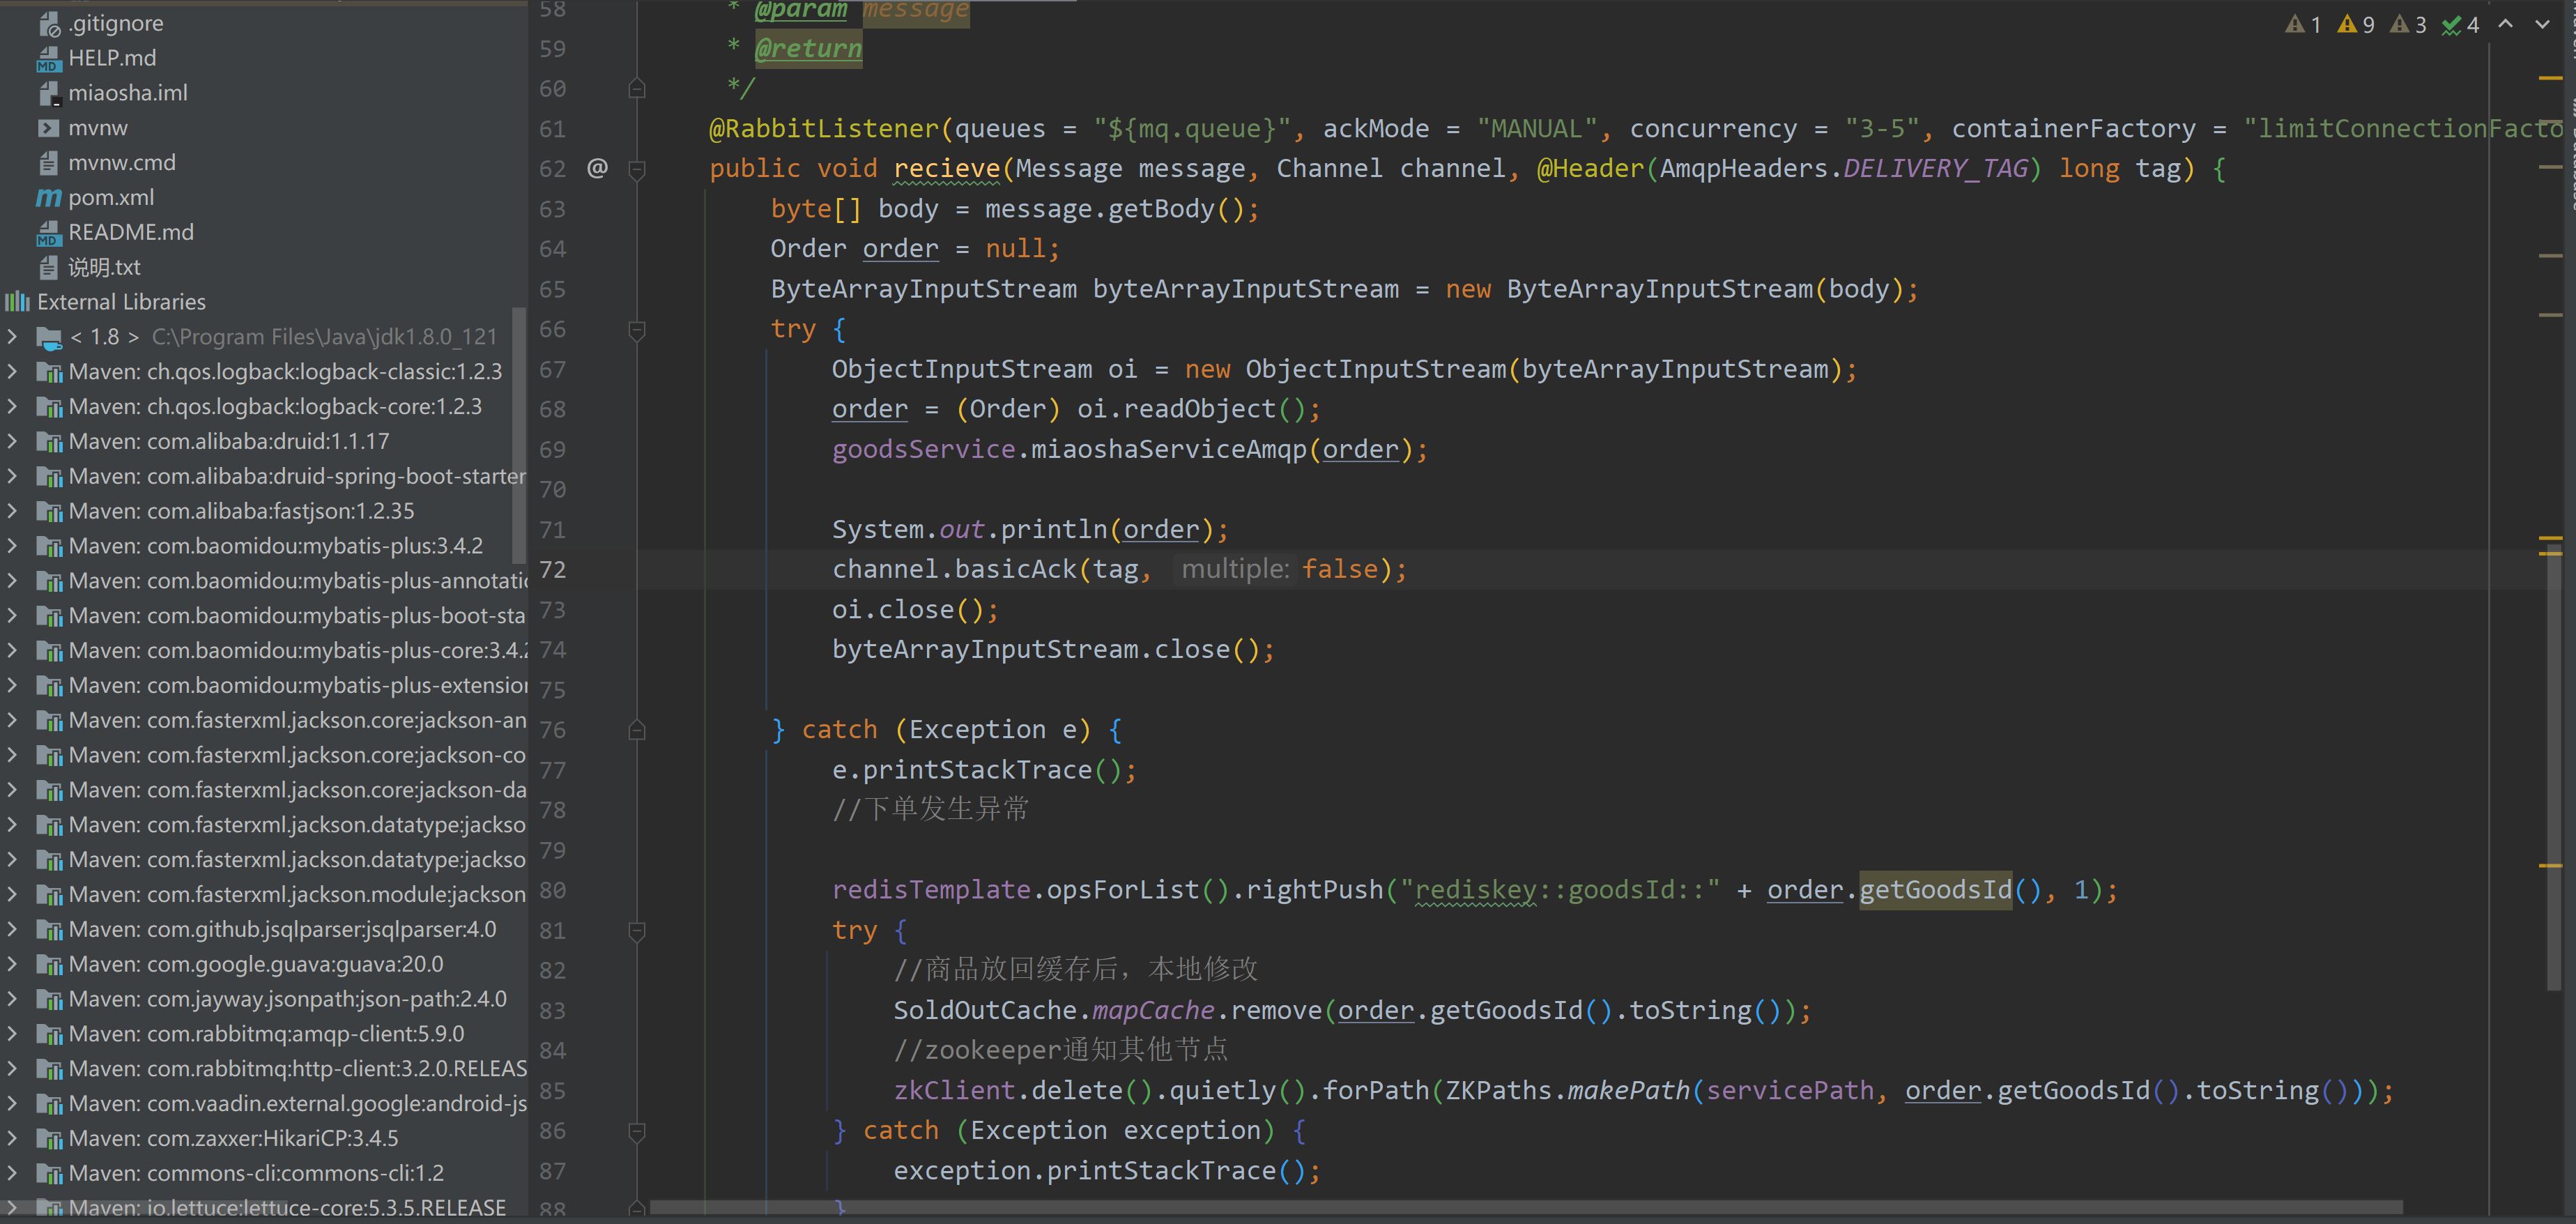Click library icon for commons-cli:1.2
The height and width of the screenshot is (1224, 2576).
tap(49, 1173)
